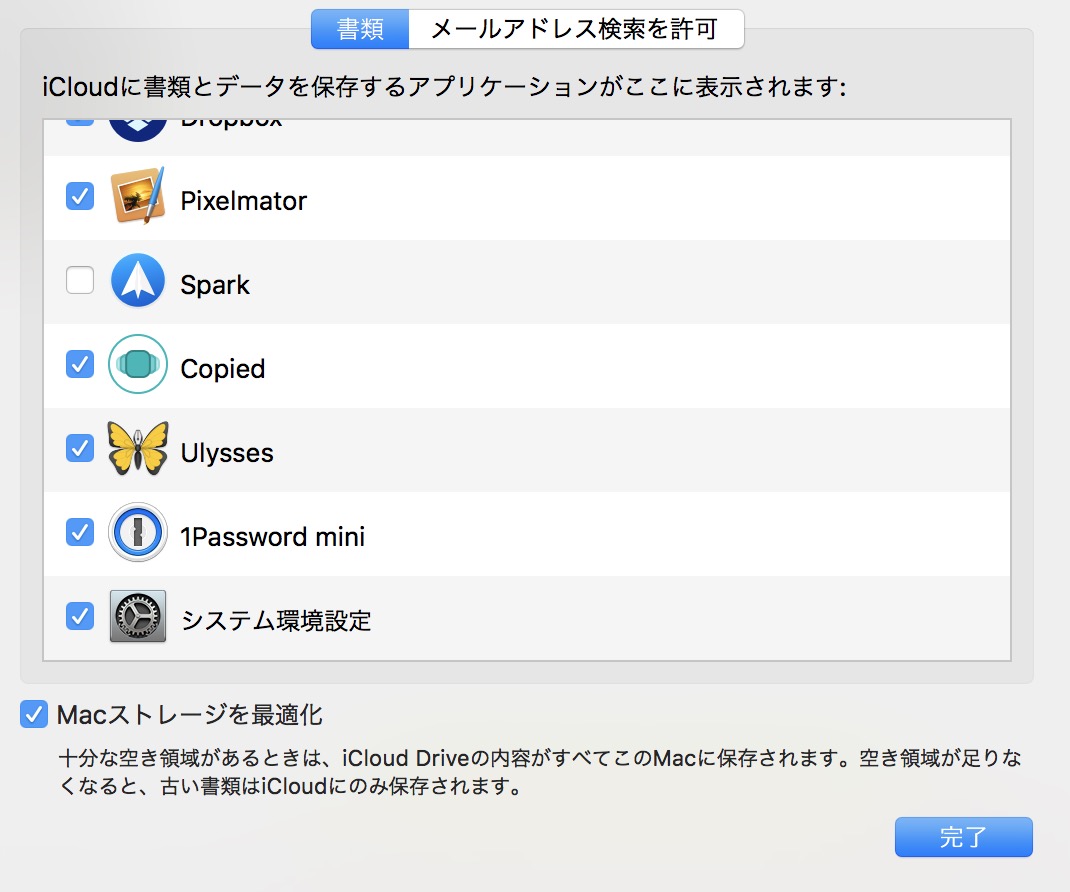Click the Macストレージを最適化 label
The image size is (1070, 892).
pyautogui.click(x=190, y=715)
